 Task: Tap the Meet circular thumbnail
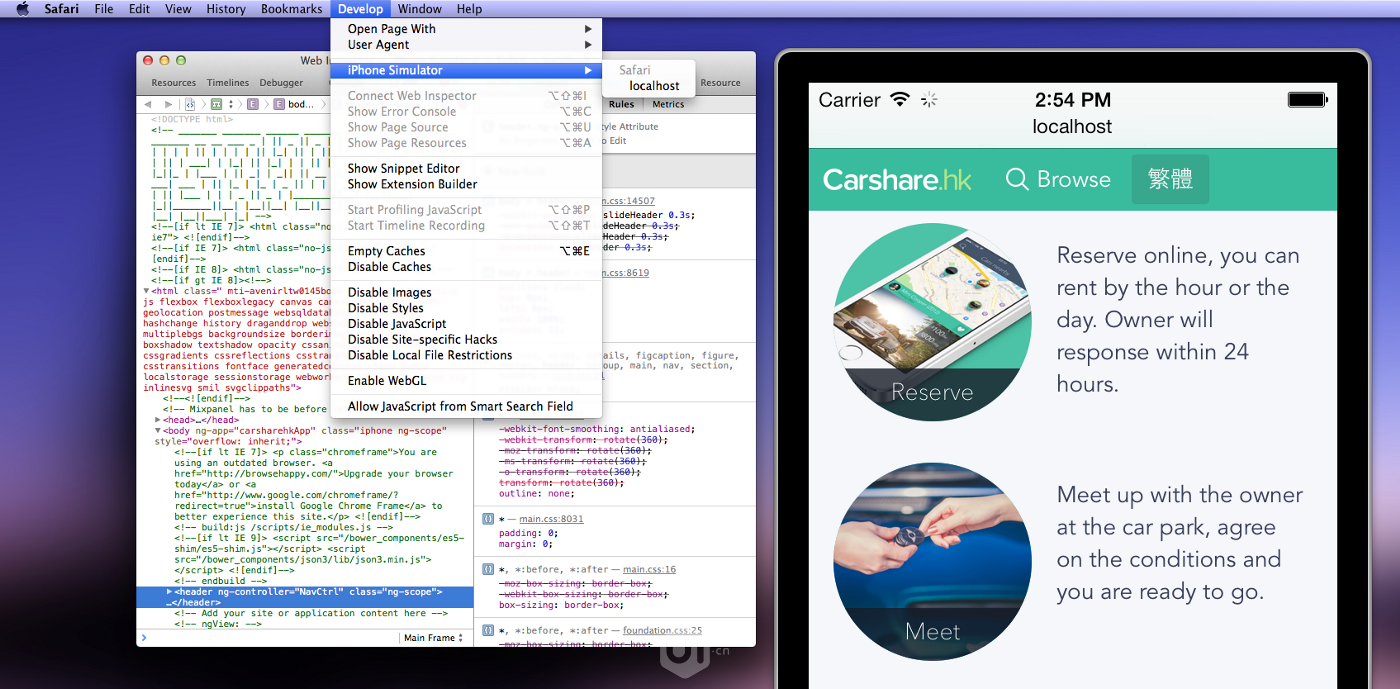(932, 561)
